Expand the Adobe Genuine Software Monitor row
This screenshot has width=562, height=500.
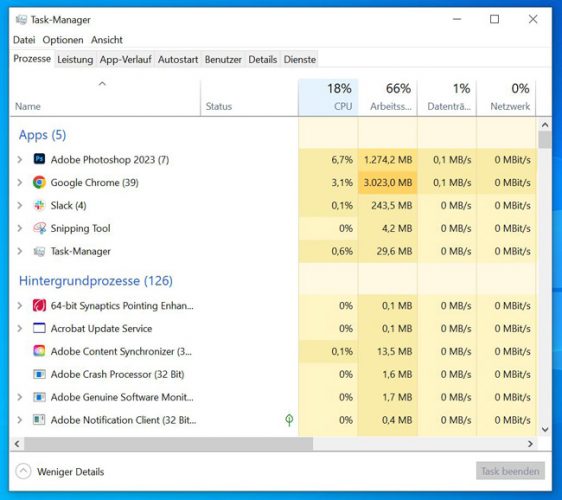tap(20, 397)
